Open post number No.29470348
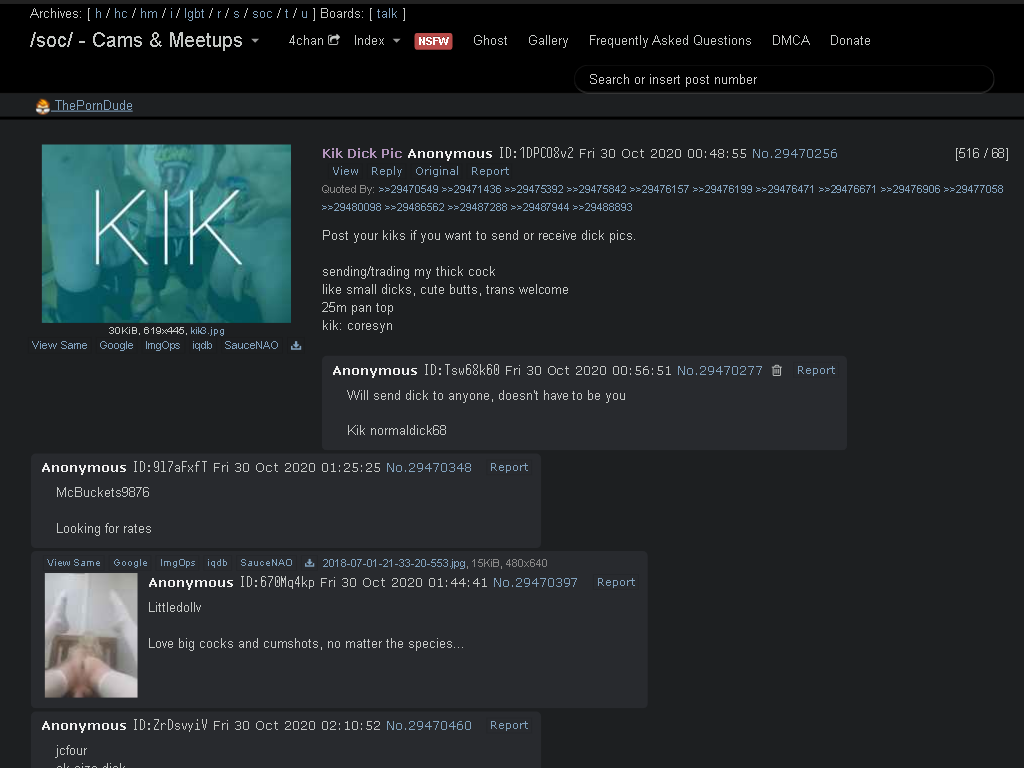Image resolution: width=1024 pixels, height=768 pixels. click(428, 468)
